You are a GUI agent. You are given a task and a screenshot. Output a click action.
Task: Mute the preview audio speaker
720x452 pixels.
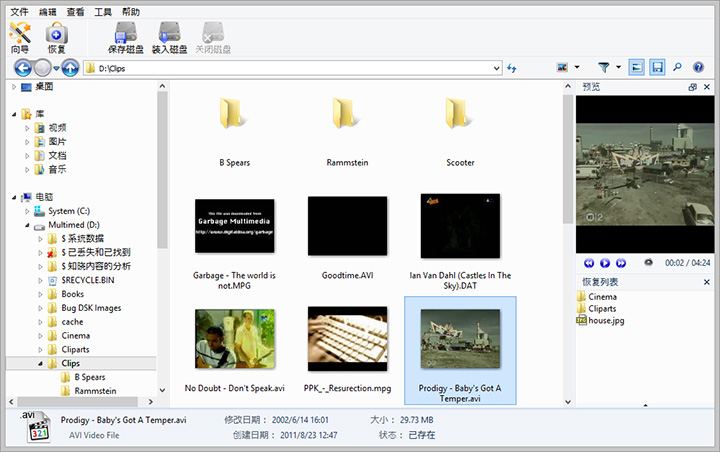click(x=648, y=262)
